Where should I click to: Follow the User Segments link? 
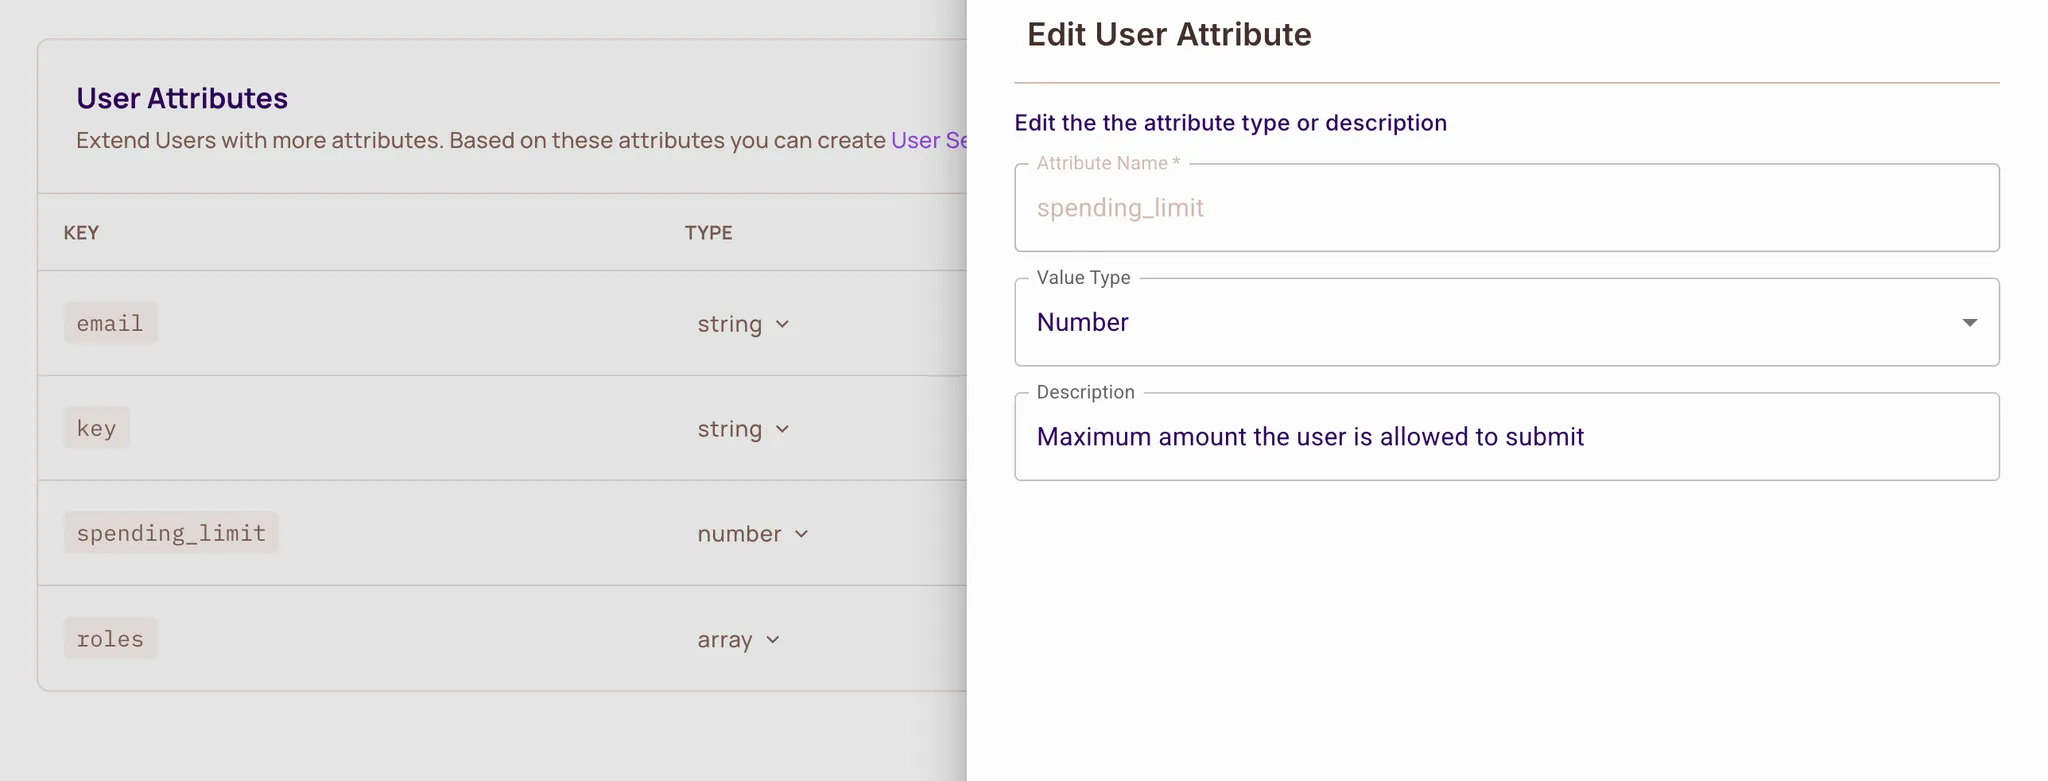pyautogui.click(x=927, y=140)
